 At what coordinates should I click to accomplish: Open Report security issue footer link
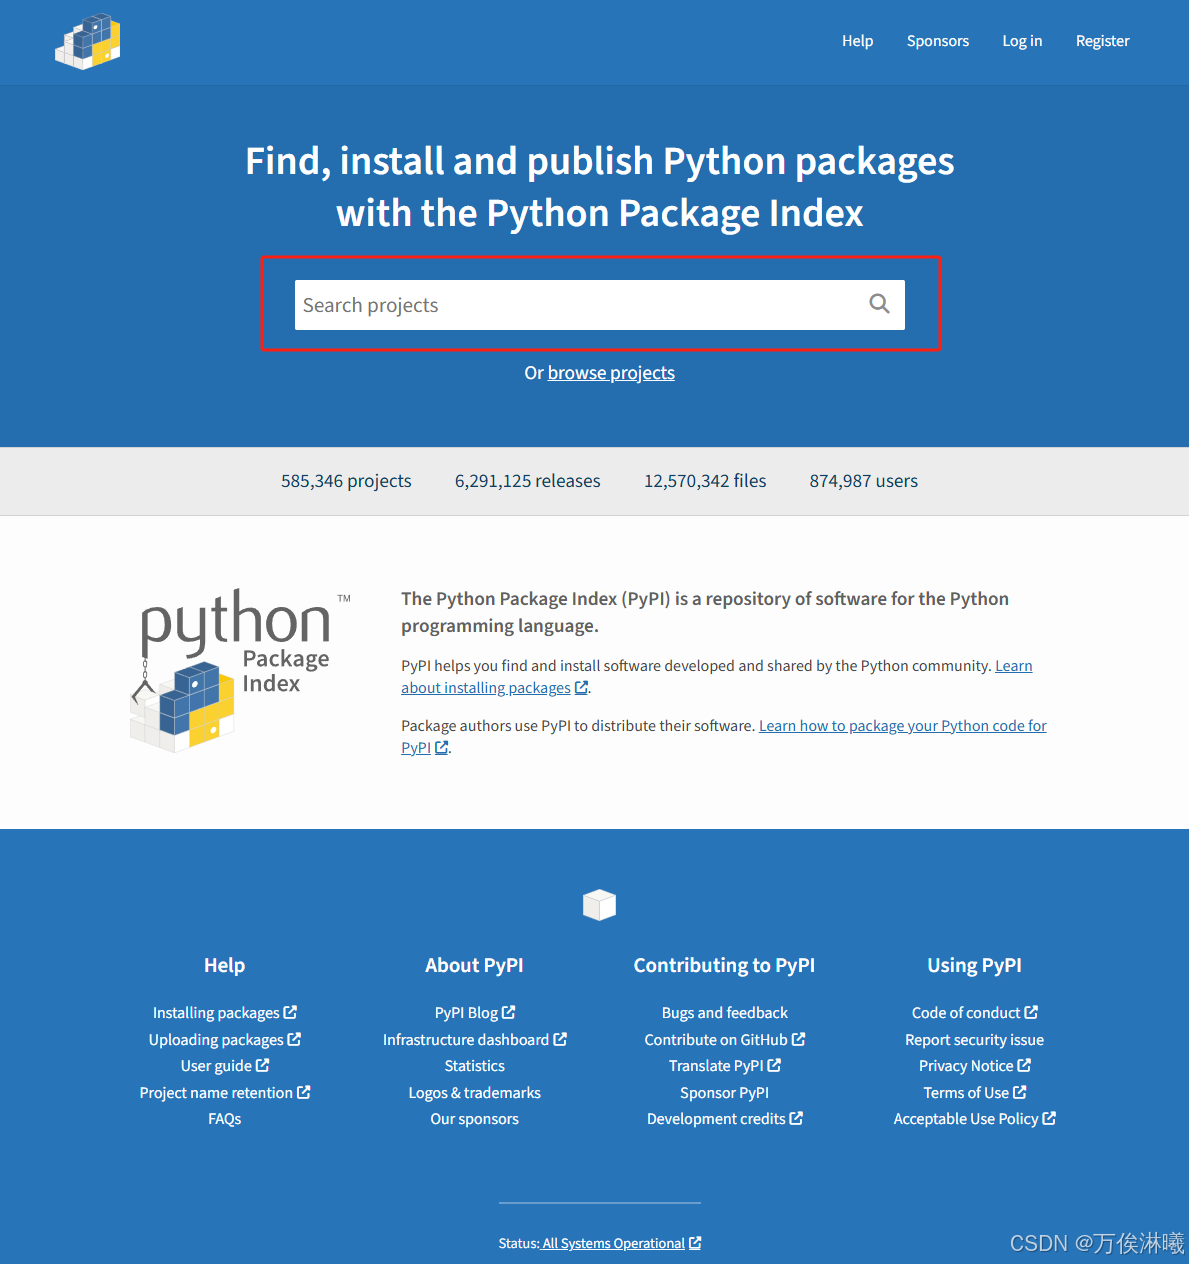(x=975, y=1040)
